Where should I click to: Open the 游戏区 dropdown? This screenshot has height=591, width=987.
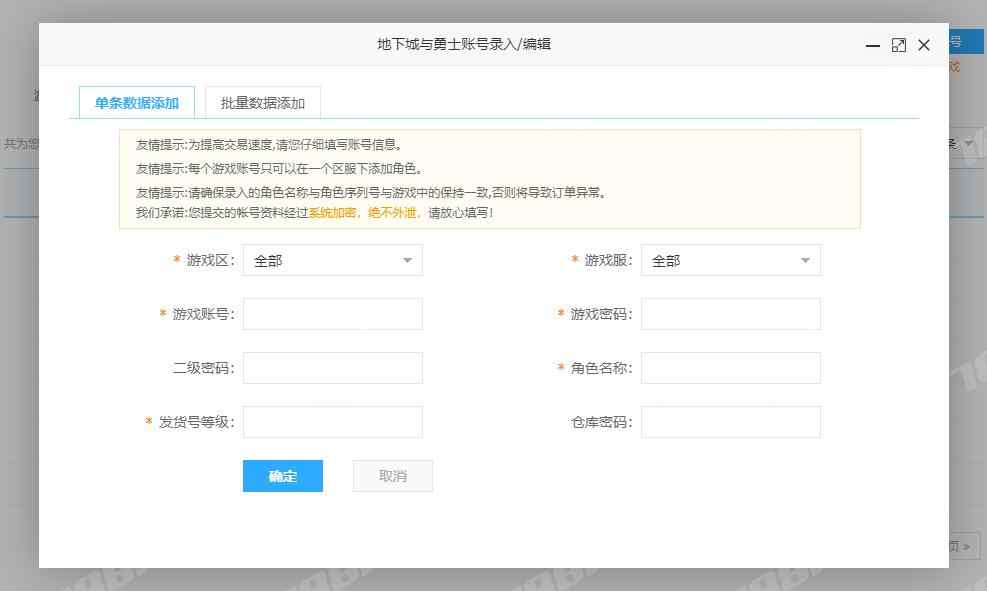coord(332,260)
